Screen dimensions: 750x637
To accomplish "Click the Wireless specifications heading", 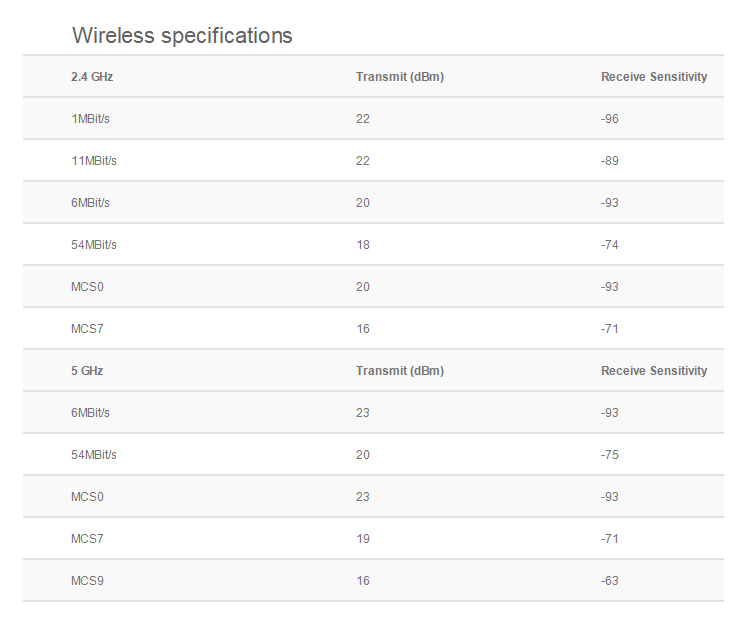I will tap(182, 36).
